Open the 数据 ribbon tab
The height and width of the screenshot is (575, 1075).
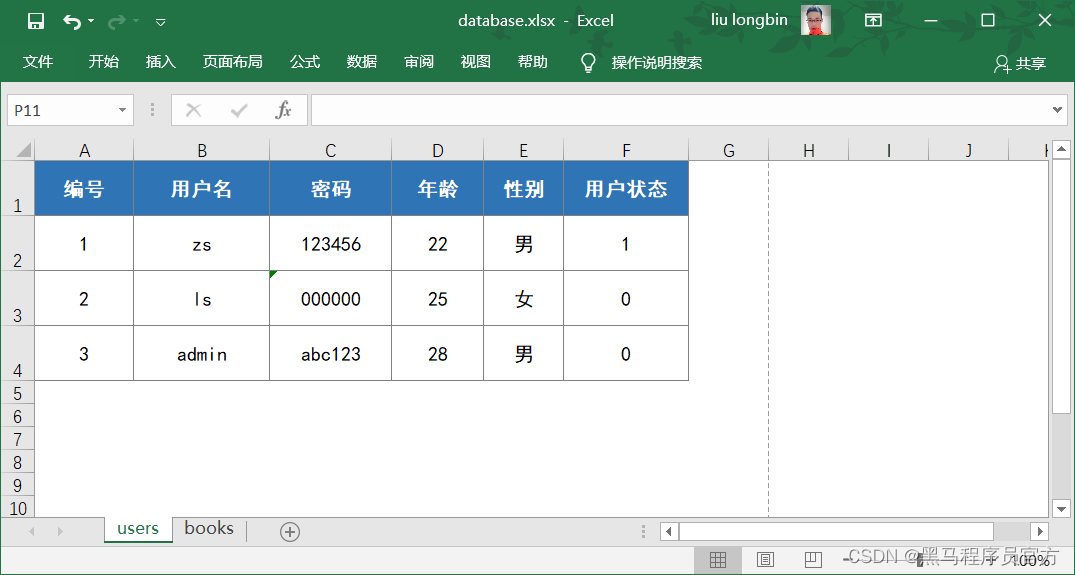click(361, 62)
